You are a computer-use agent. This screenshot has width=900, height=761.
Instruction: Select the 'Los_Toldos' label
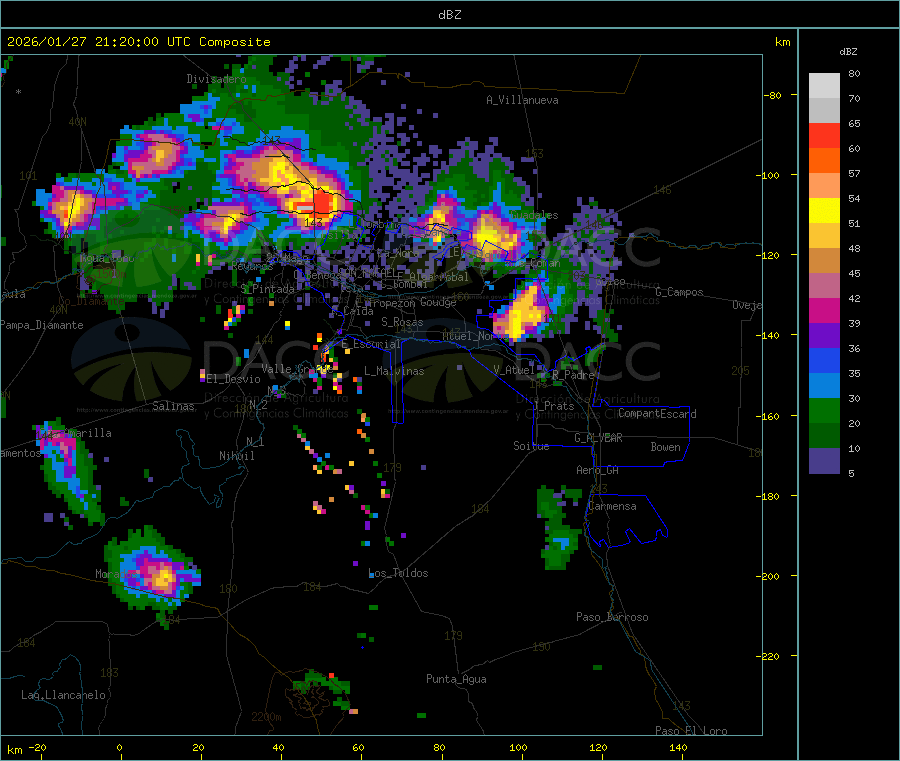click(398, 573)
